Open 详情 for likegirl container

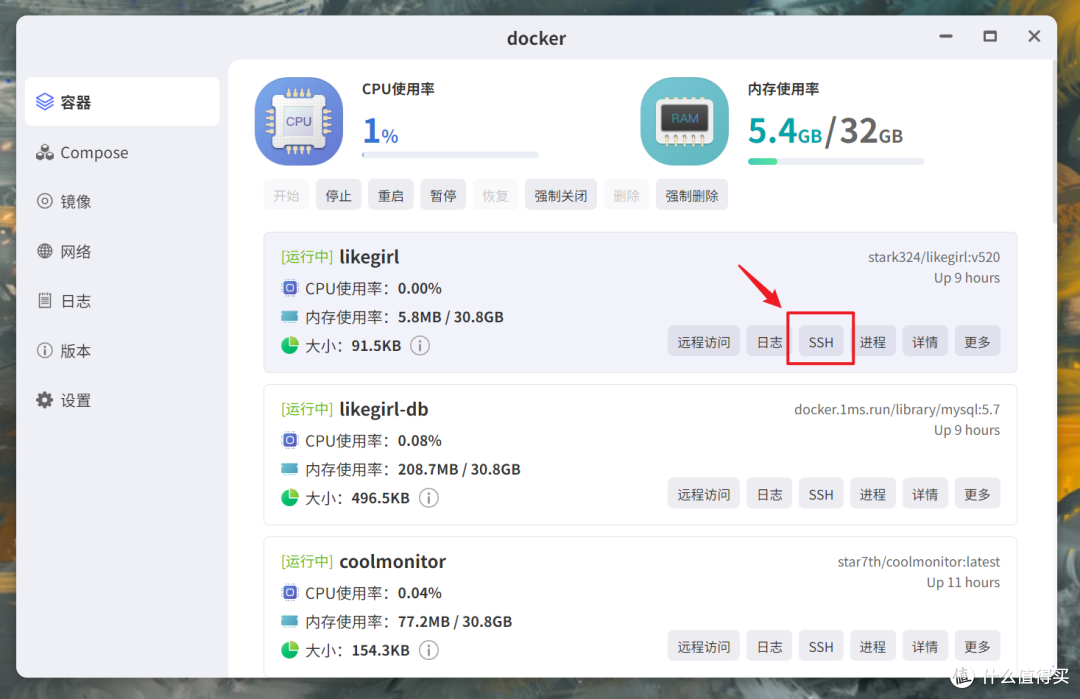925,342
